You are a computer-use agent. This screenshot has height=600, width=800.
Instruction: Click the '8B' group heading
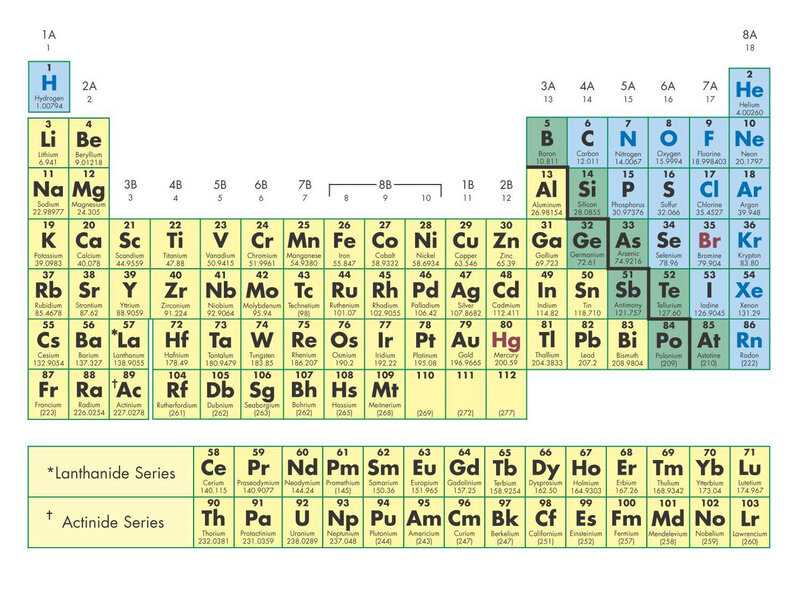point(385,184)
